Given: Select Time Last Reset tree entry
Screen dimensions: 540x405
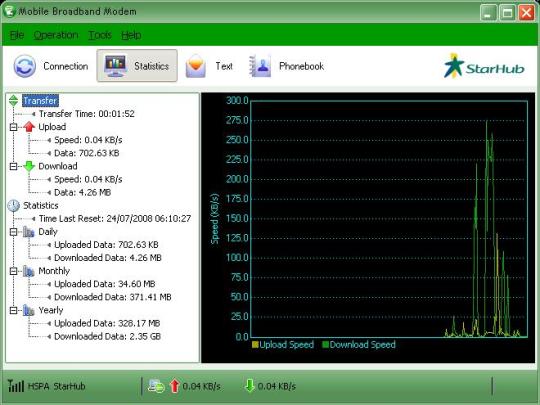Looking at the screenshot, I should (x=115, y=219).
